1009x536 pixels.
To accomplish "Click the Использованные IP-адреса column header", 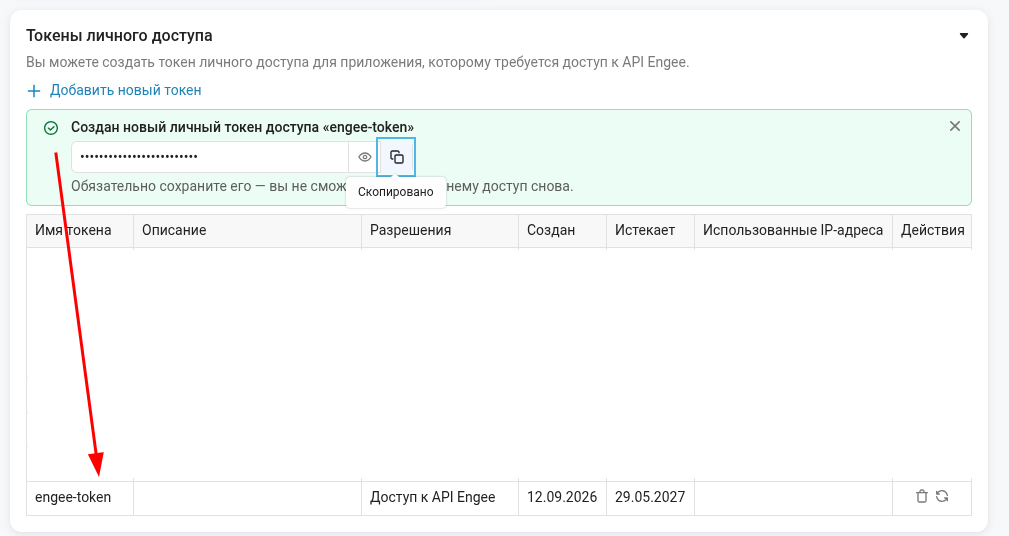I will pyautogui.click(x=793, y=230).
